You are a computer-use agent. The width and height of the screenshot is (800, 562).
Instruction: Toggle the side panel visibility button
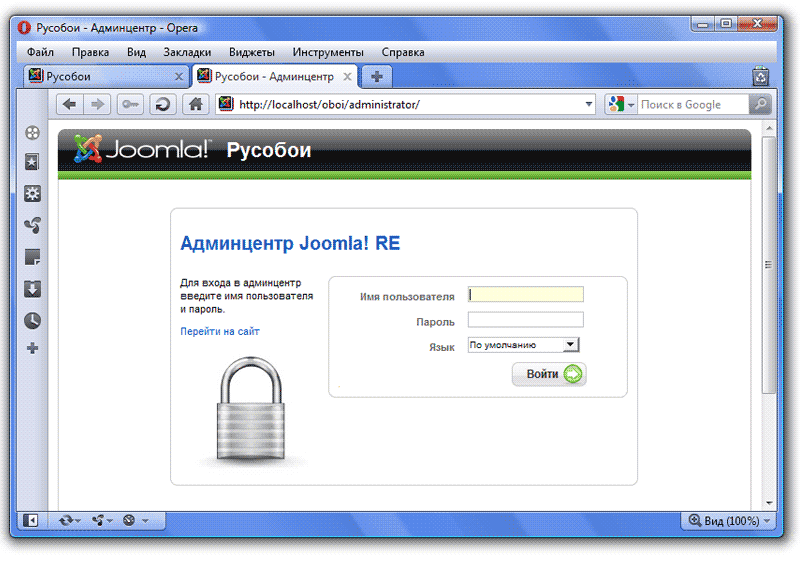(x=30, y=520)
